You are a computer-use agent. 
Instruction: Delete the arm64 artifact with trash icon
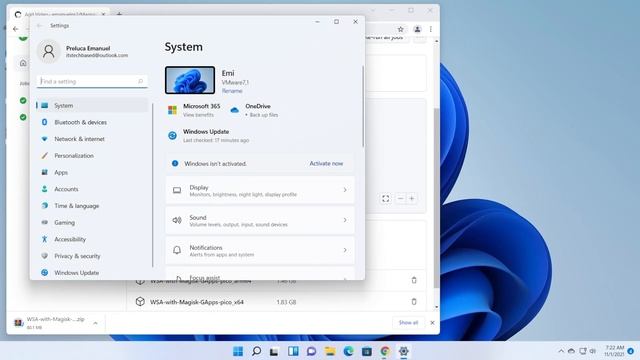tap(414, 280)
